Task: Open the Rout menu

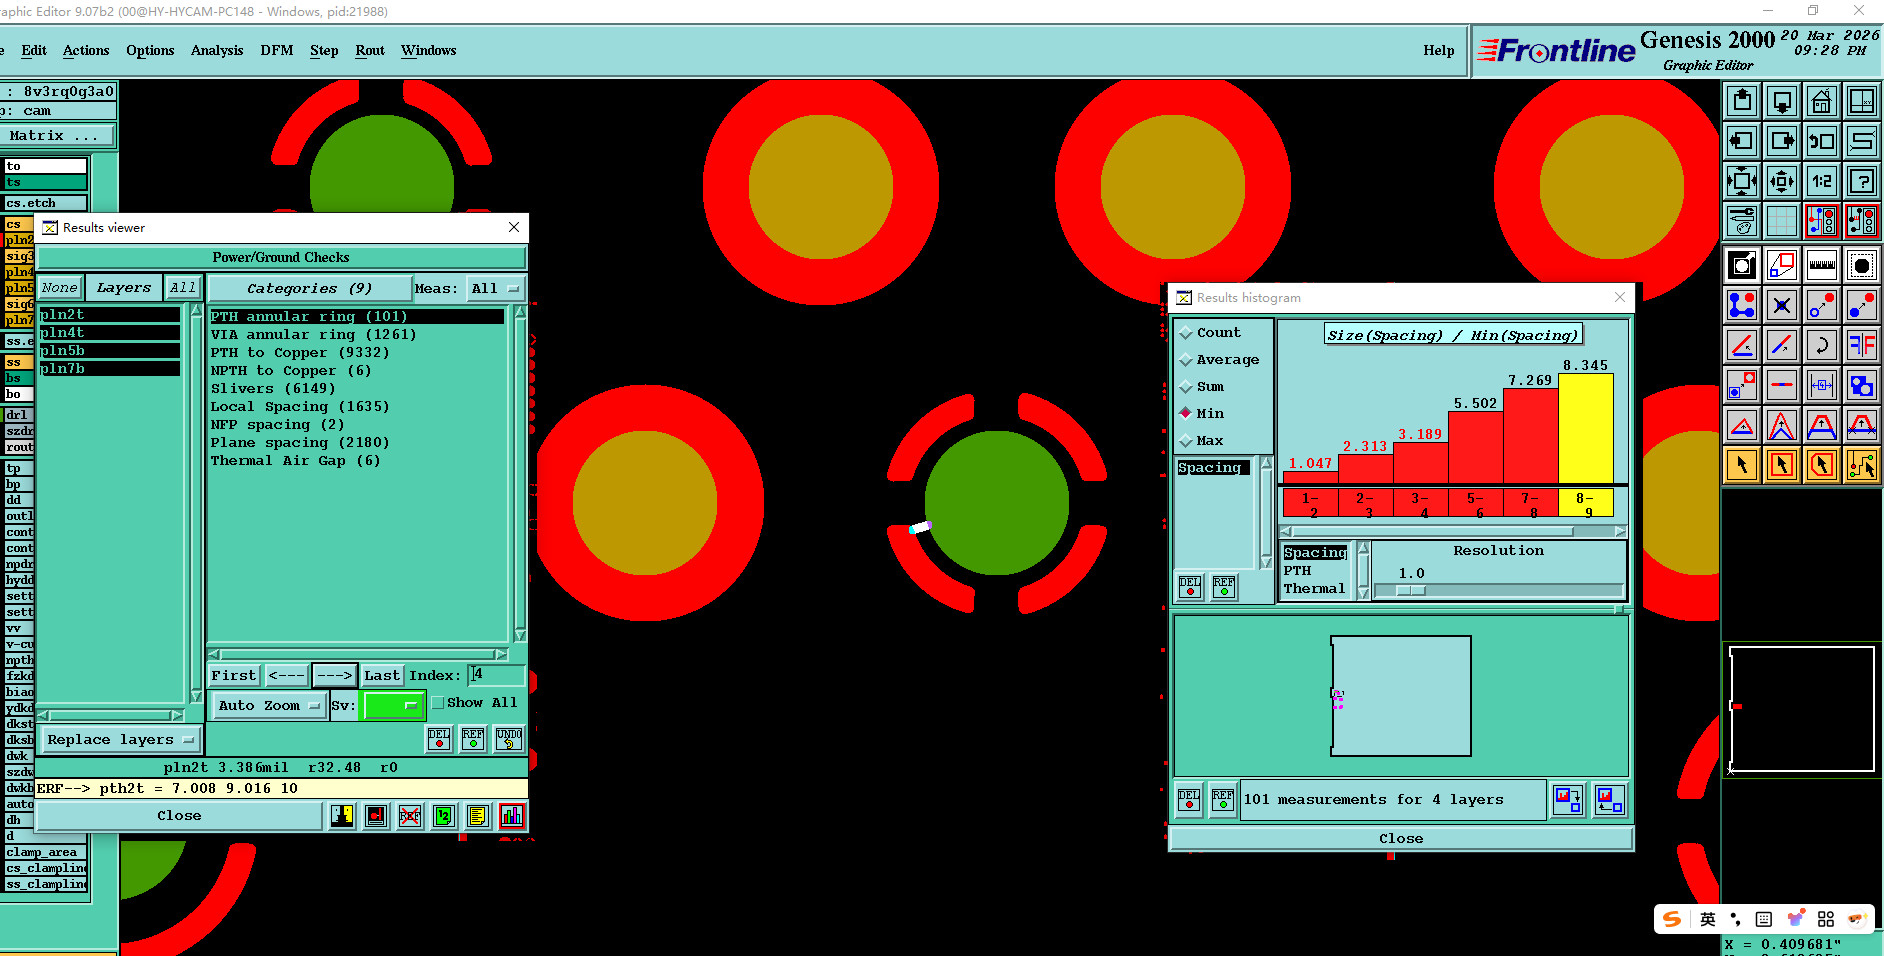Action: coord(370,51)
